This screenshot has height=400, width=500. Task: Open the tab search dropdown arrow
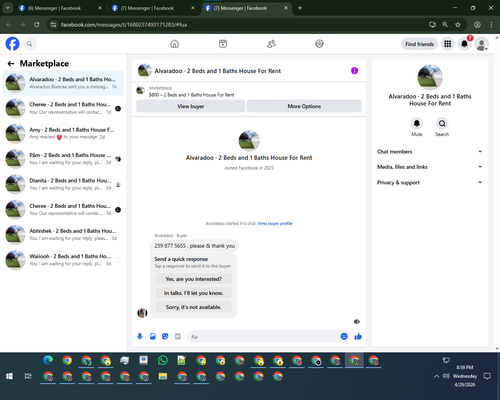pyautogui.click(x=7, y=8)
